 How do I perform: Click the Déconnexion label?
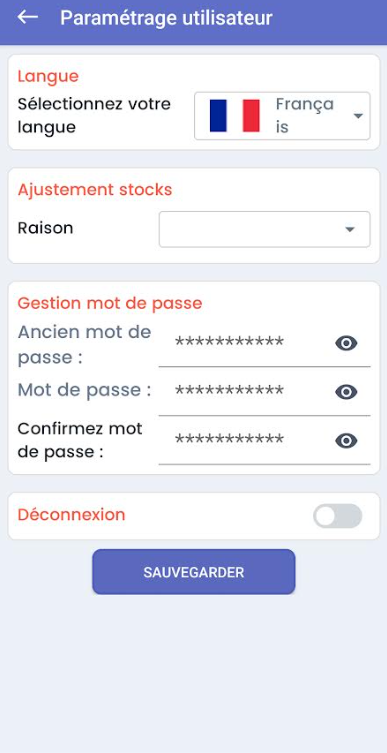click(72, 515)
